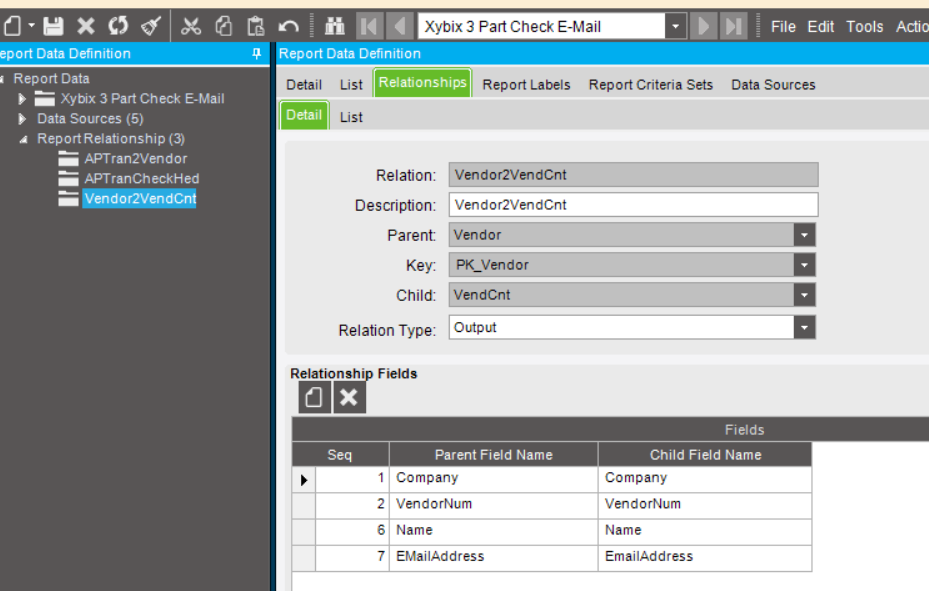Switch to the Report Criteria Sets tab
Screen dimensions: 929x591
coord(651,85)
